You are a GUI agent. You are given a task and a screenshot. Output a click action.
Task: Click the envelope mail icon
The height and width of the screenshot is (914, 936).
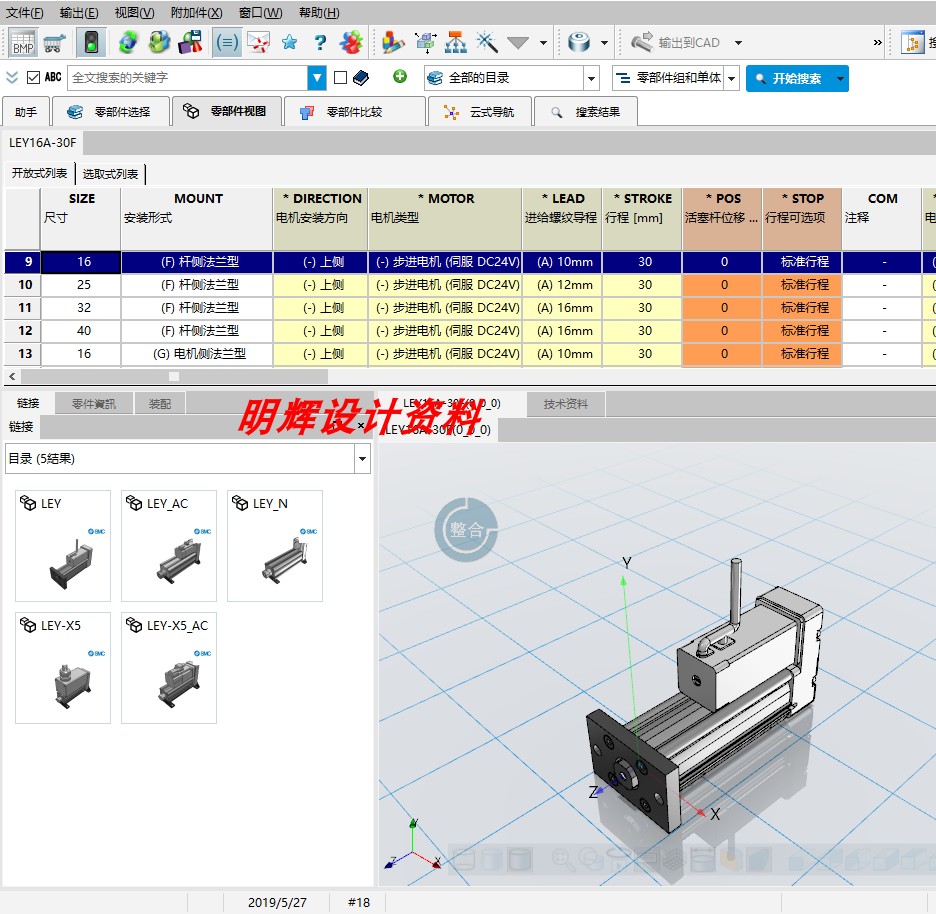pyautogui.click(x=259, y=42)
